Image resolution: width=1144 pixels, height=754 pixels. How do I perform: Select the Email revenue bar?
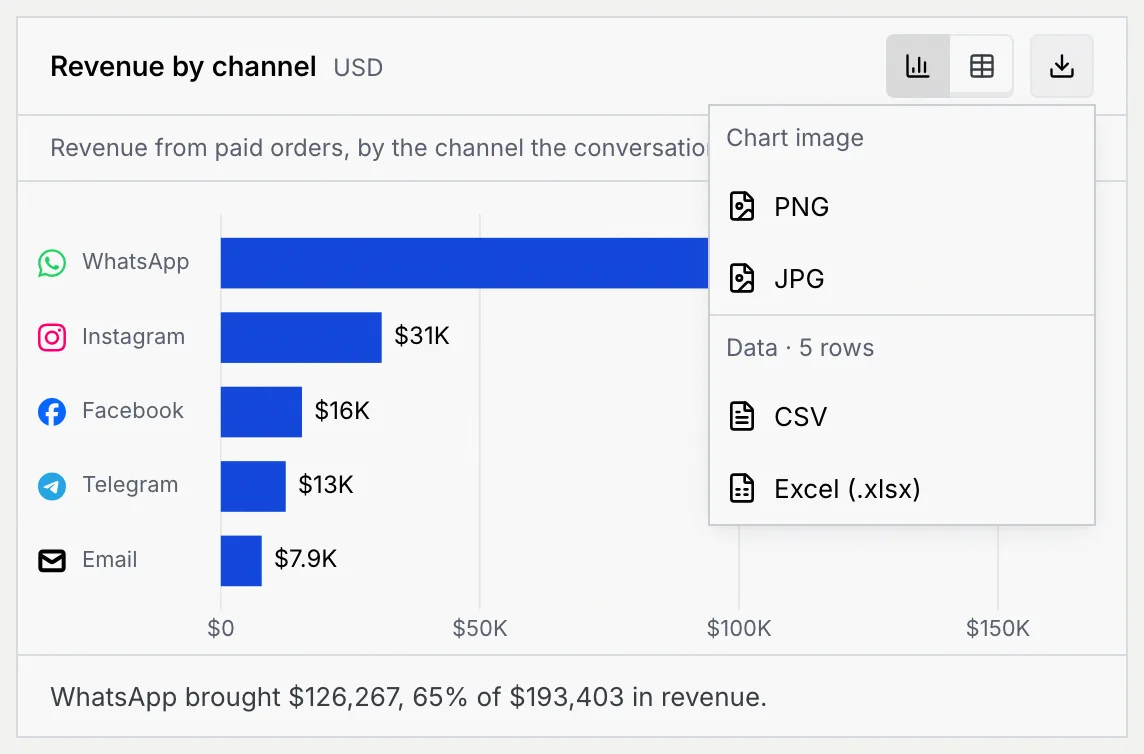click(x=241, y=561)
